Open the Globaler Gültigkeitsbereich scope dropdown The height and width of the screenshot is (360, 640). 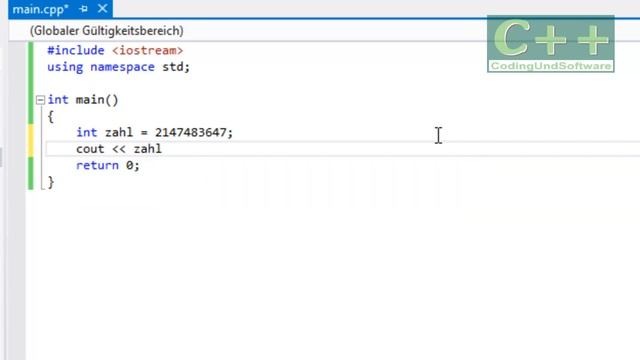click(107, 31)
